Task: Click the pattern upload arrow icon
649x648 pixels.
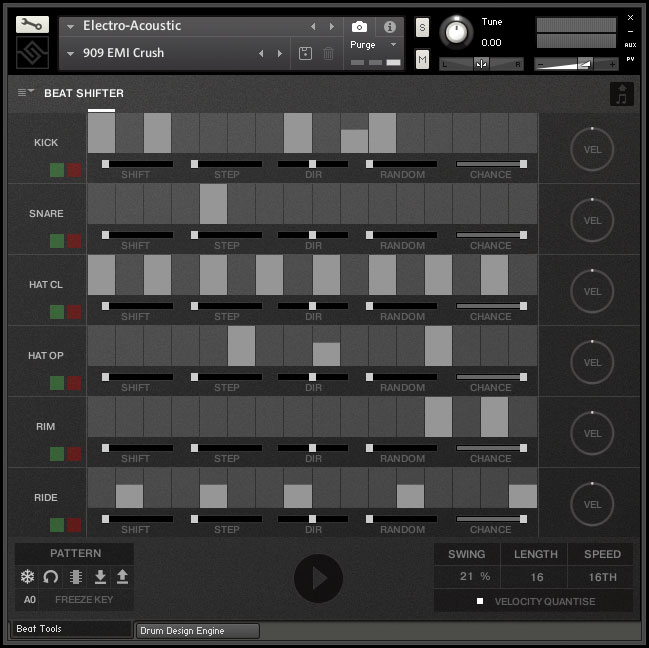Action: click(x=122, y=577)
